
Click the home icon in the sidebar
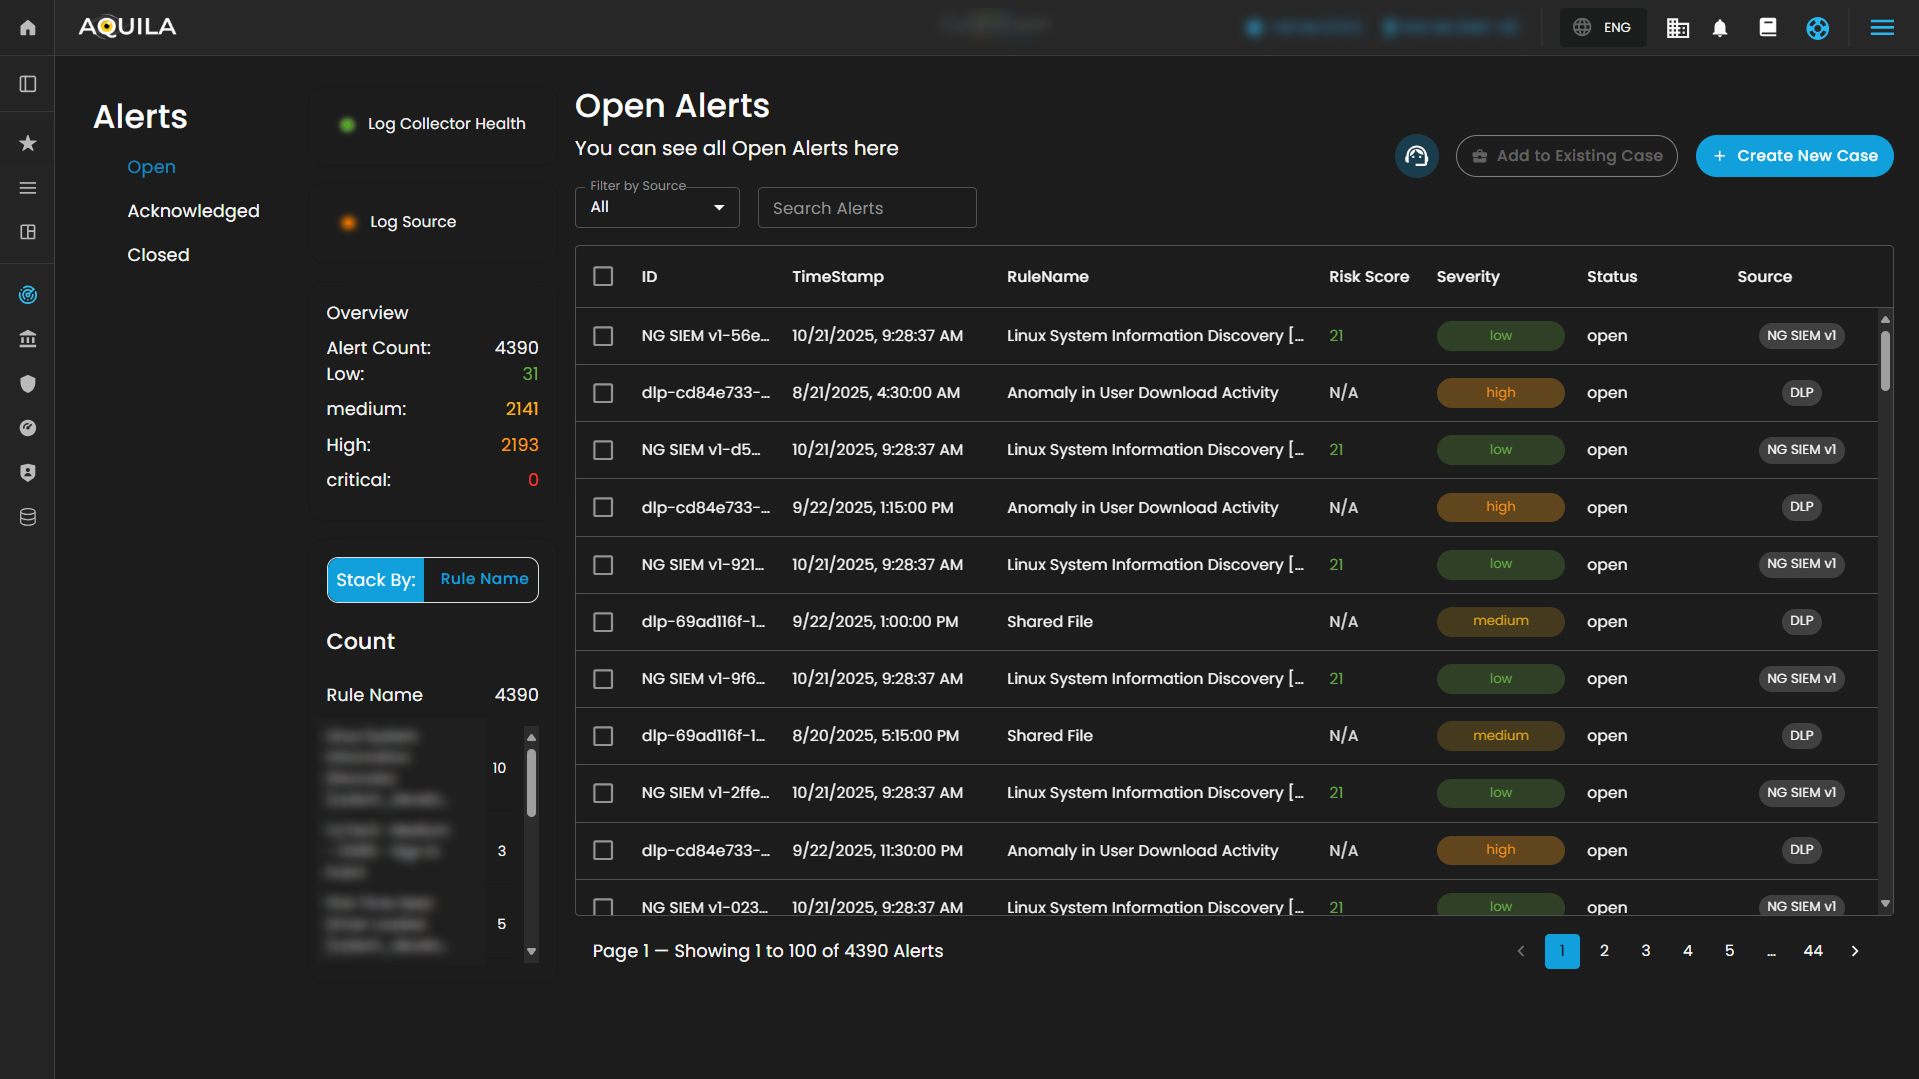click(28, 28)
